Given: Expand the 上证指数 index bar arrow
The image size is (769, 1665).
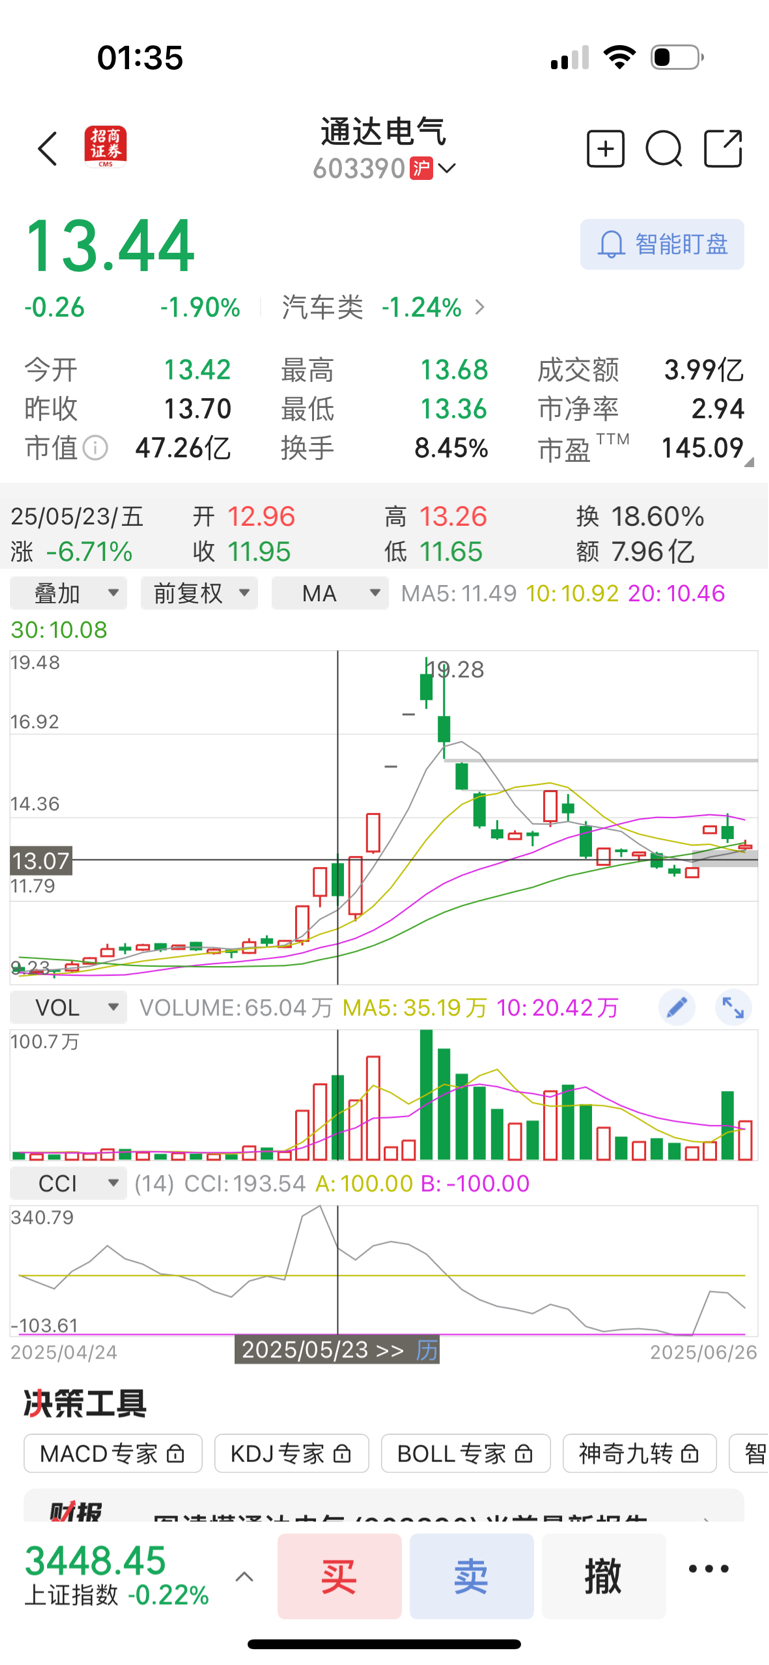Looking at the screenshot, I should [x=244, y=1577].
